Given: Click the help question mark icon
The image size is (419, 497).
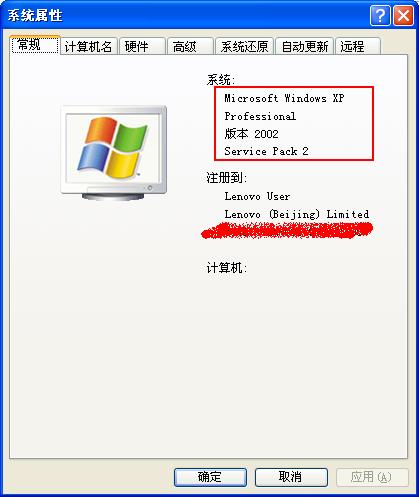Looking at the screenshot, I should [x=380, y=15].
